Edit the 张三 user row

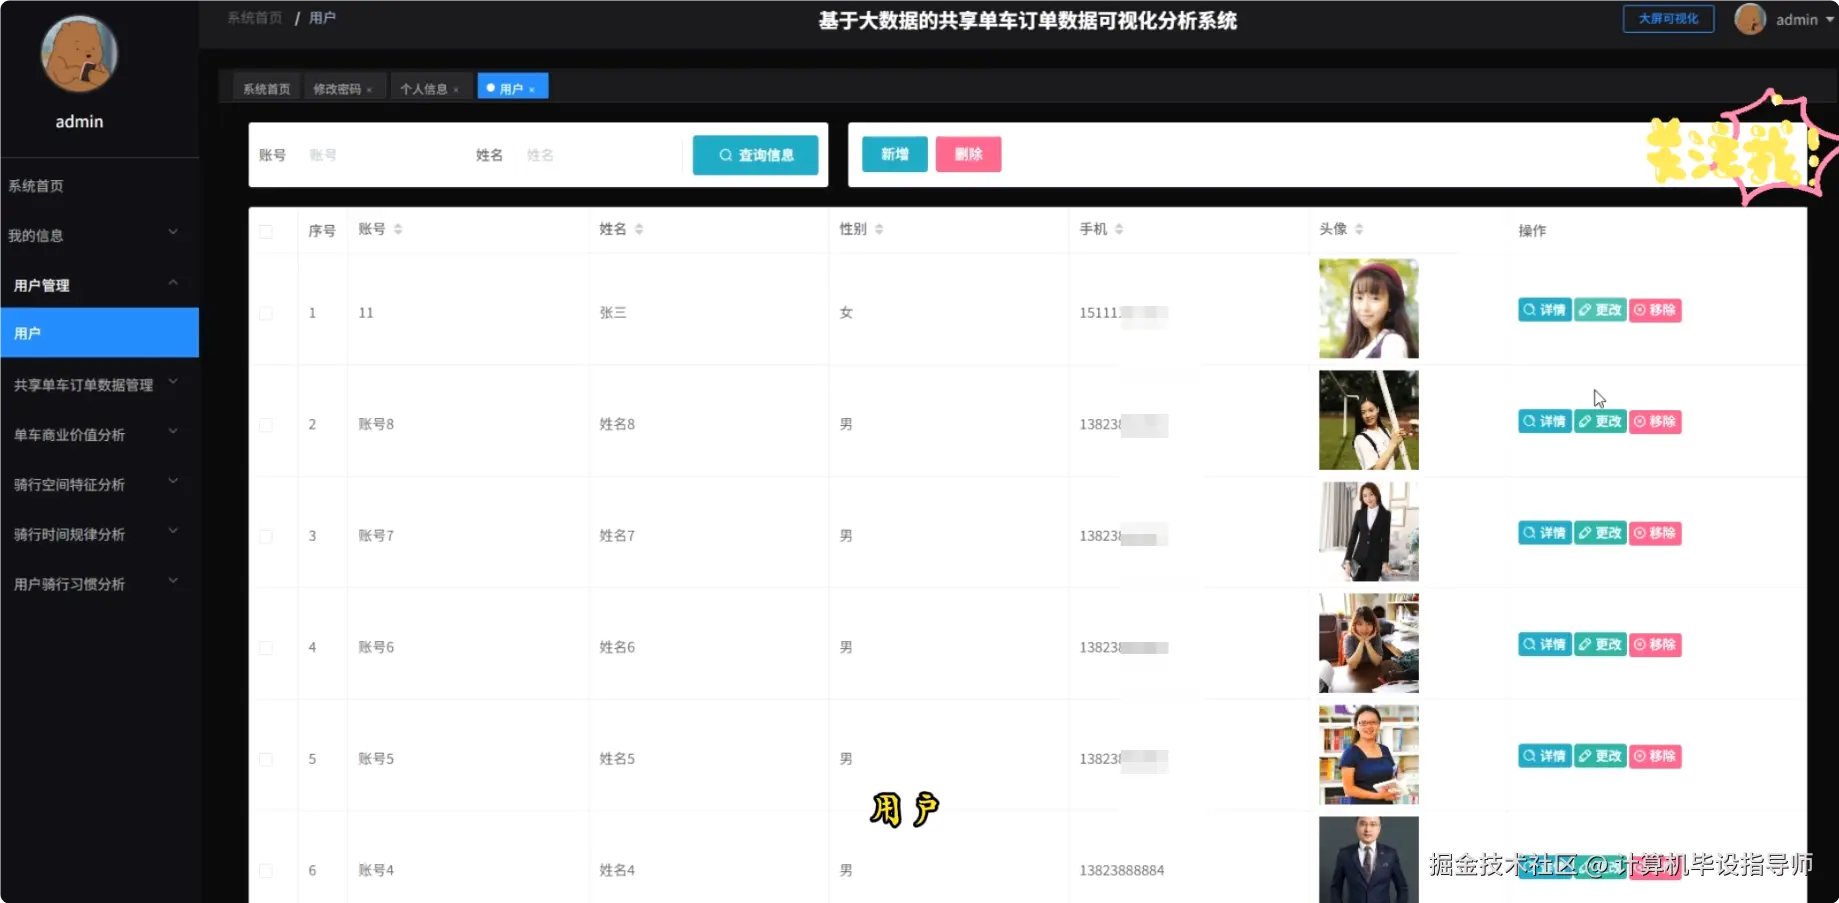tap(1600, 310)
